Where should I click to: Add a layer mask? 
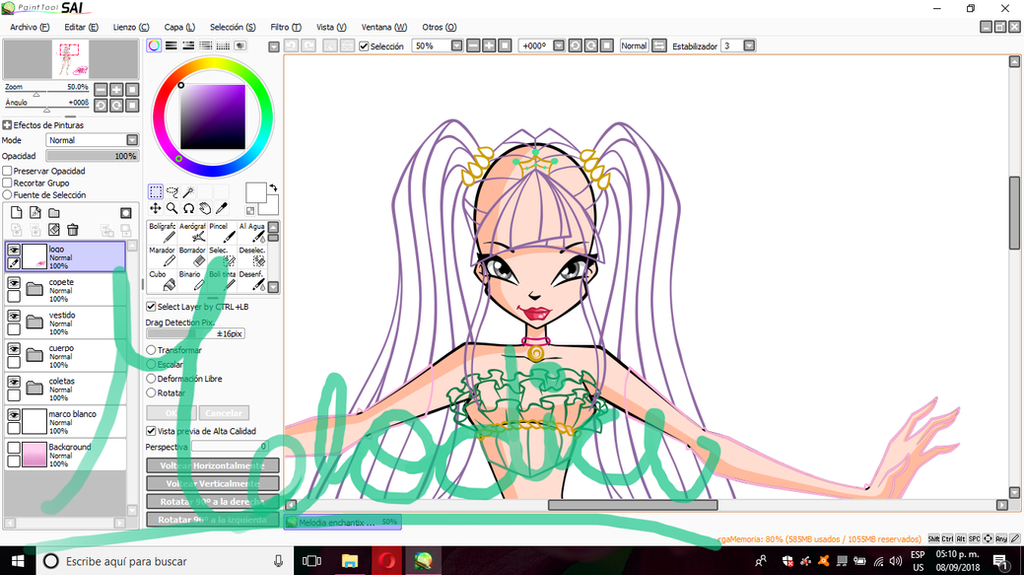[126, 212]
